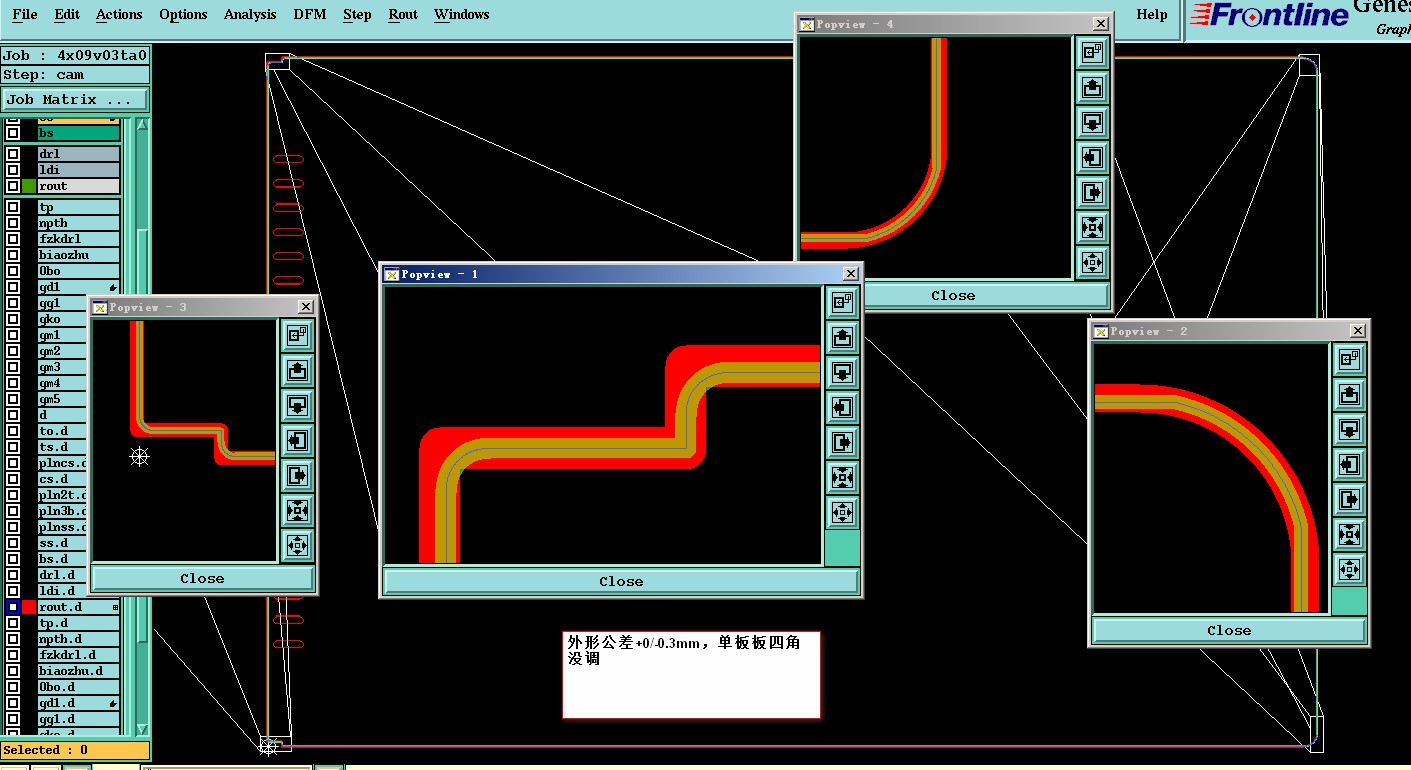Click the sync-view icon in Popview 3

(x=297, y=336)
